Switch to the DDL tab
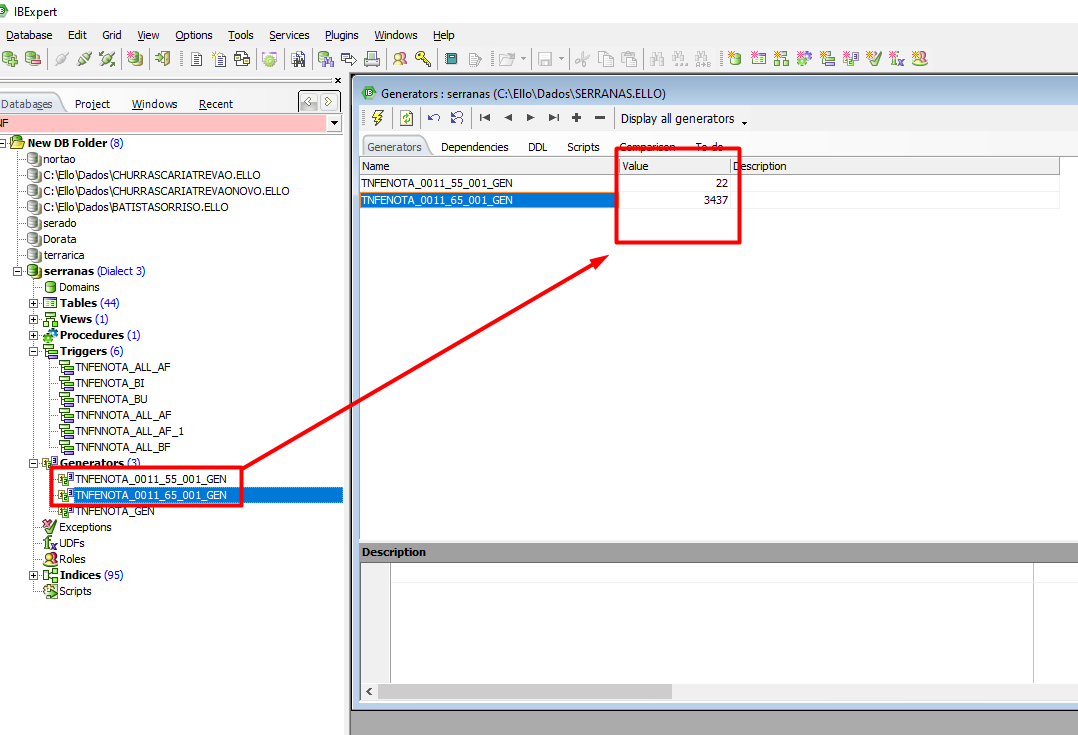The height and width of the screenshot is (735, 1078). (537, 147)
